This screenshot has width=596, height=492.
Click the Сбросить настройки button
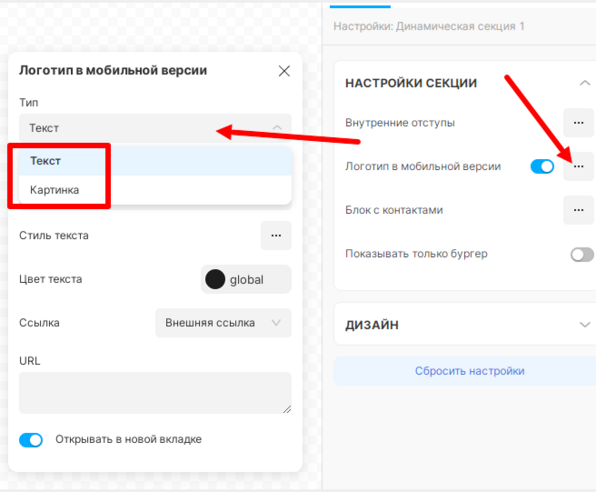pos(469,371)
